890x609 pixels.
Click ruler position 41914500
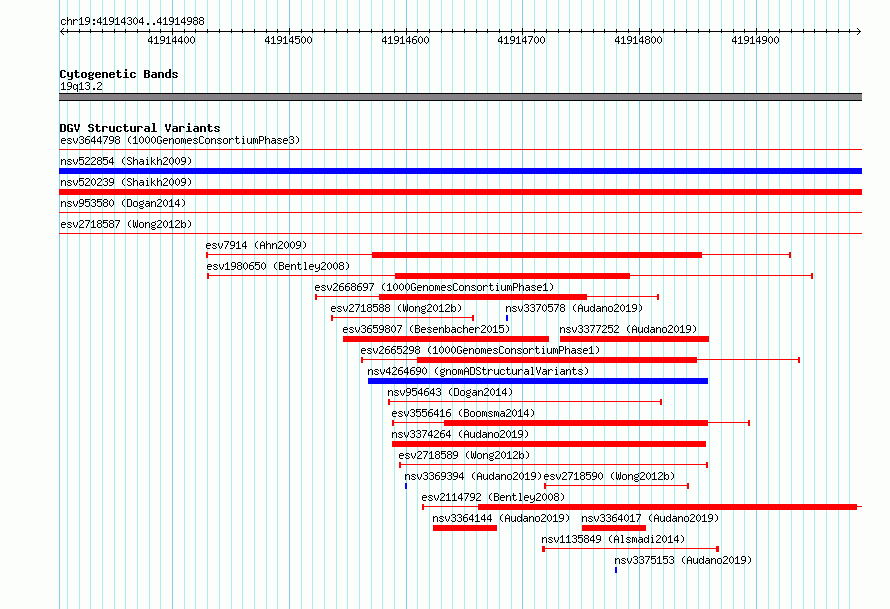(x=288, y=40)
